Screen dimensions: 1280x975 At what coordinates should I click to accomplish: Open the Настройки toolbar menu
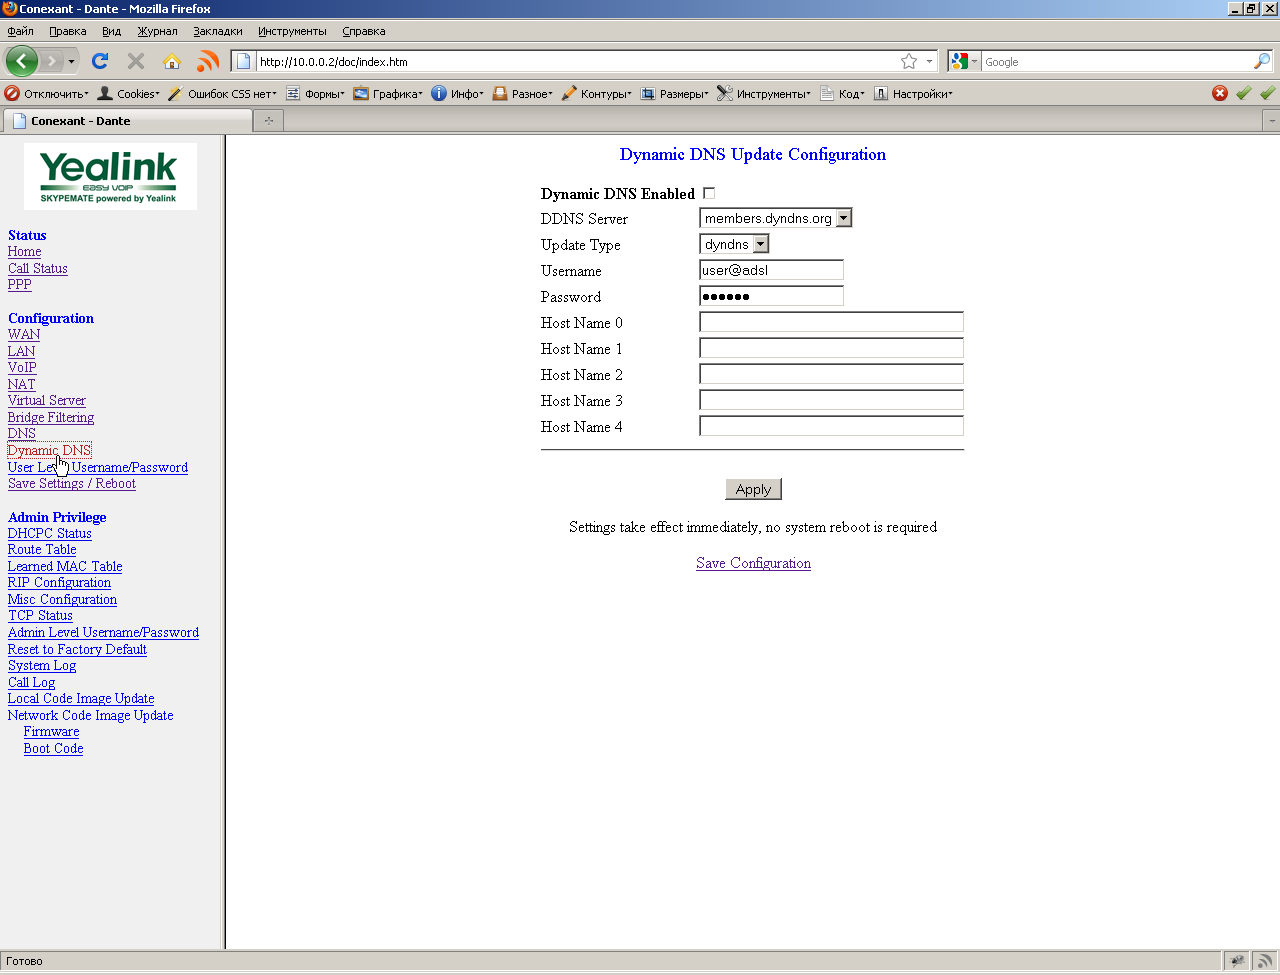(x=913, y=93)
